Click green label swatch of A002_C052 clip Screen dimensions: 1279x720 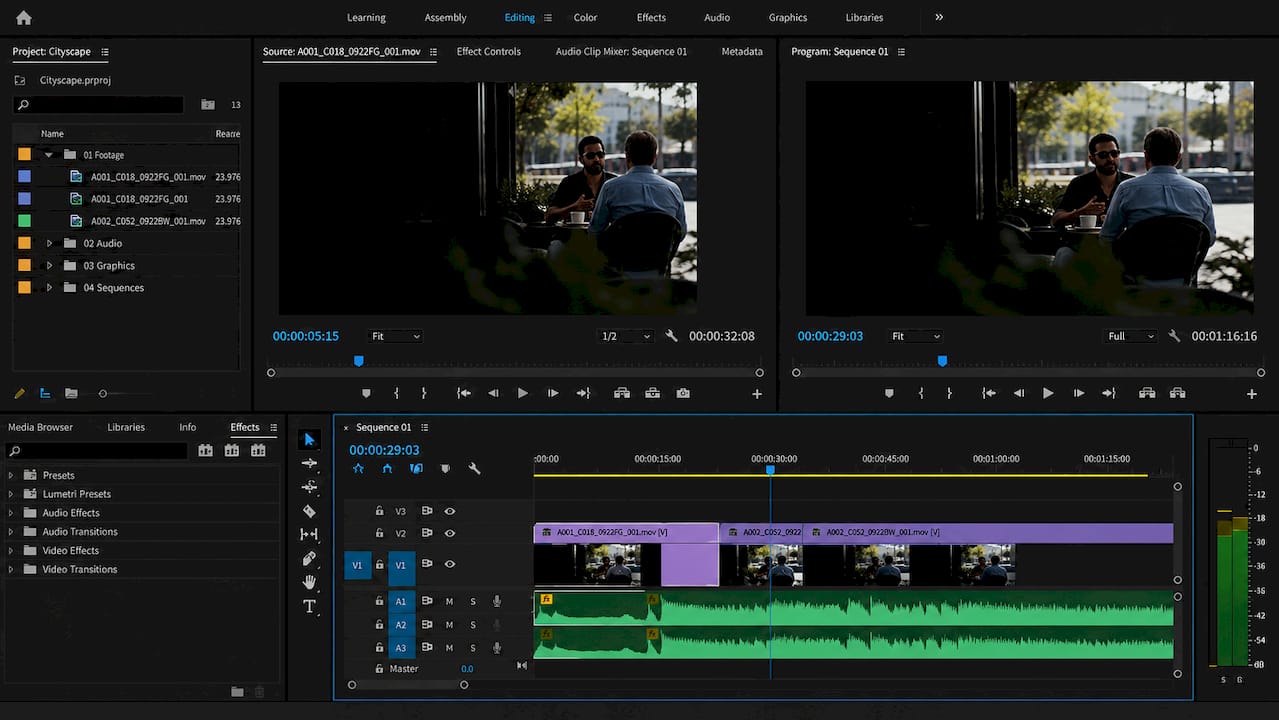click(24, 221)
